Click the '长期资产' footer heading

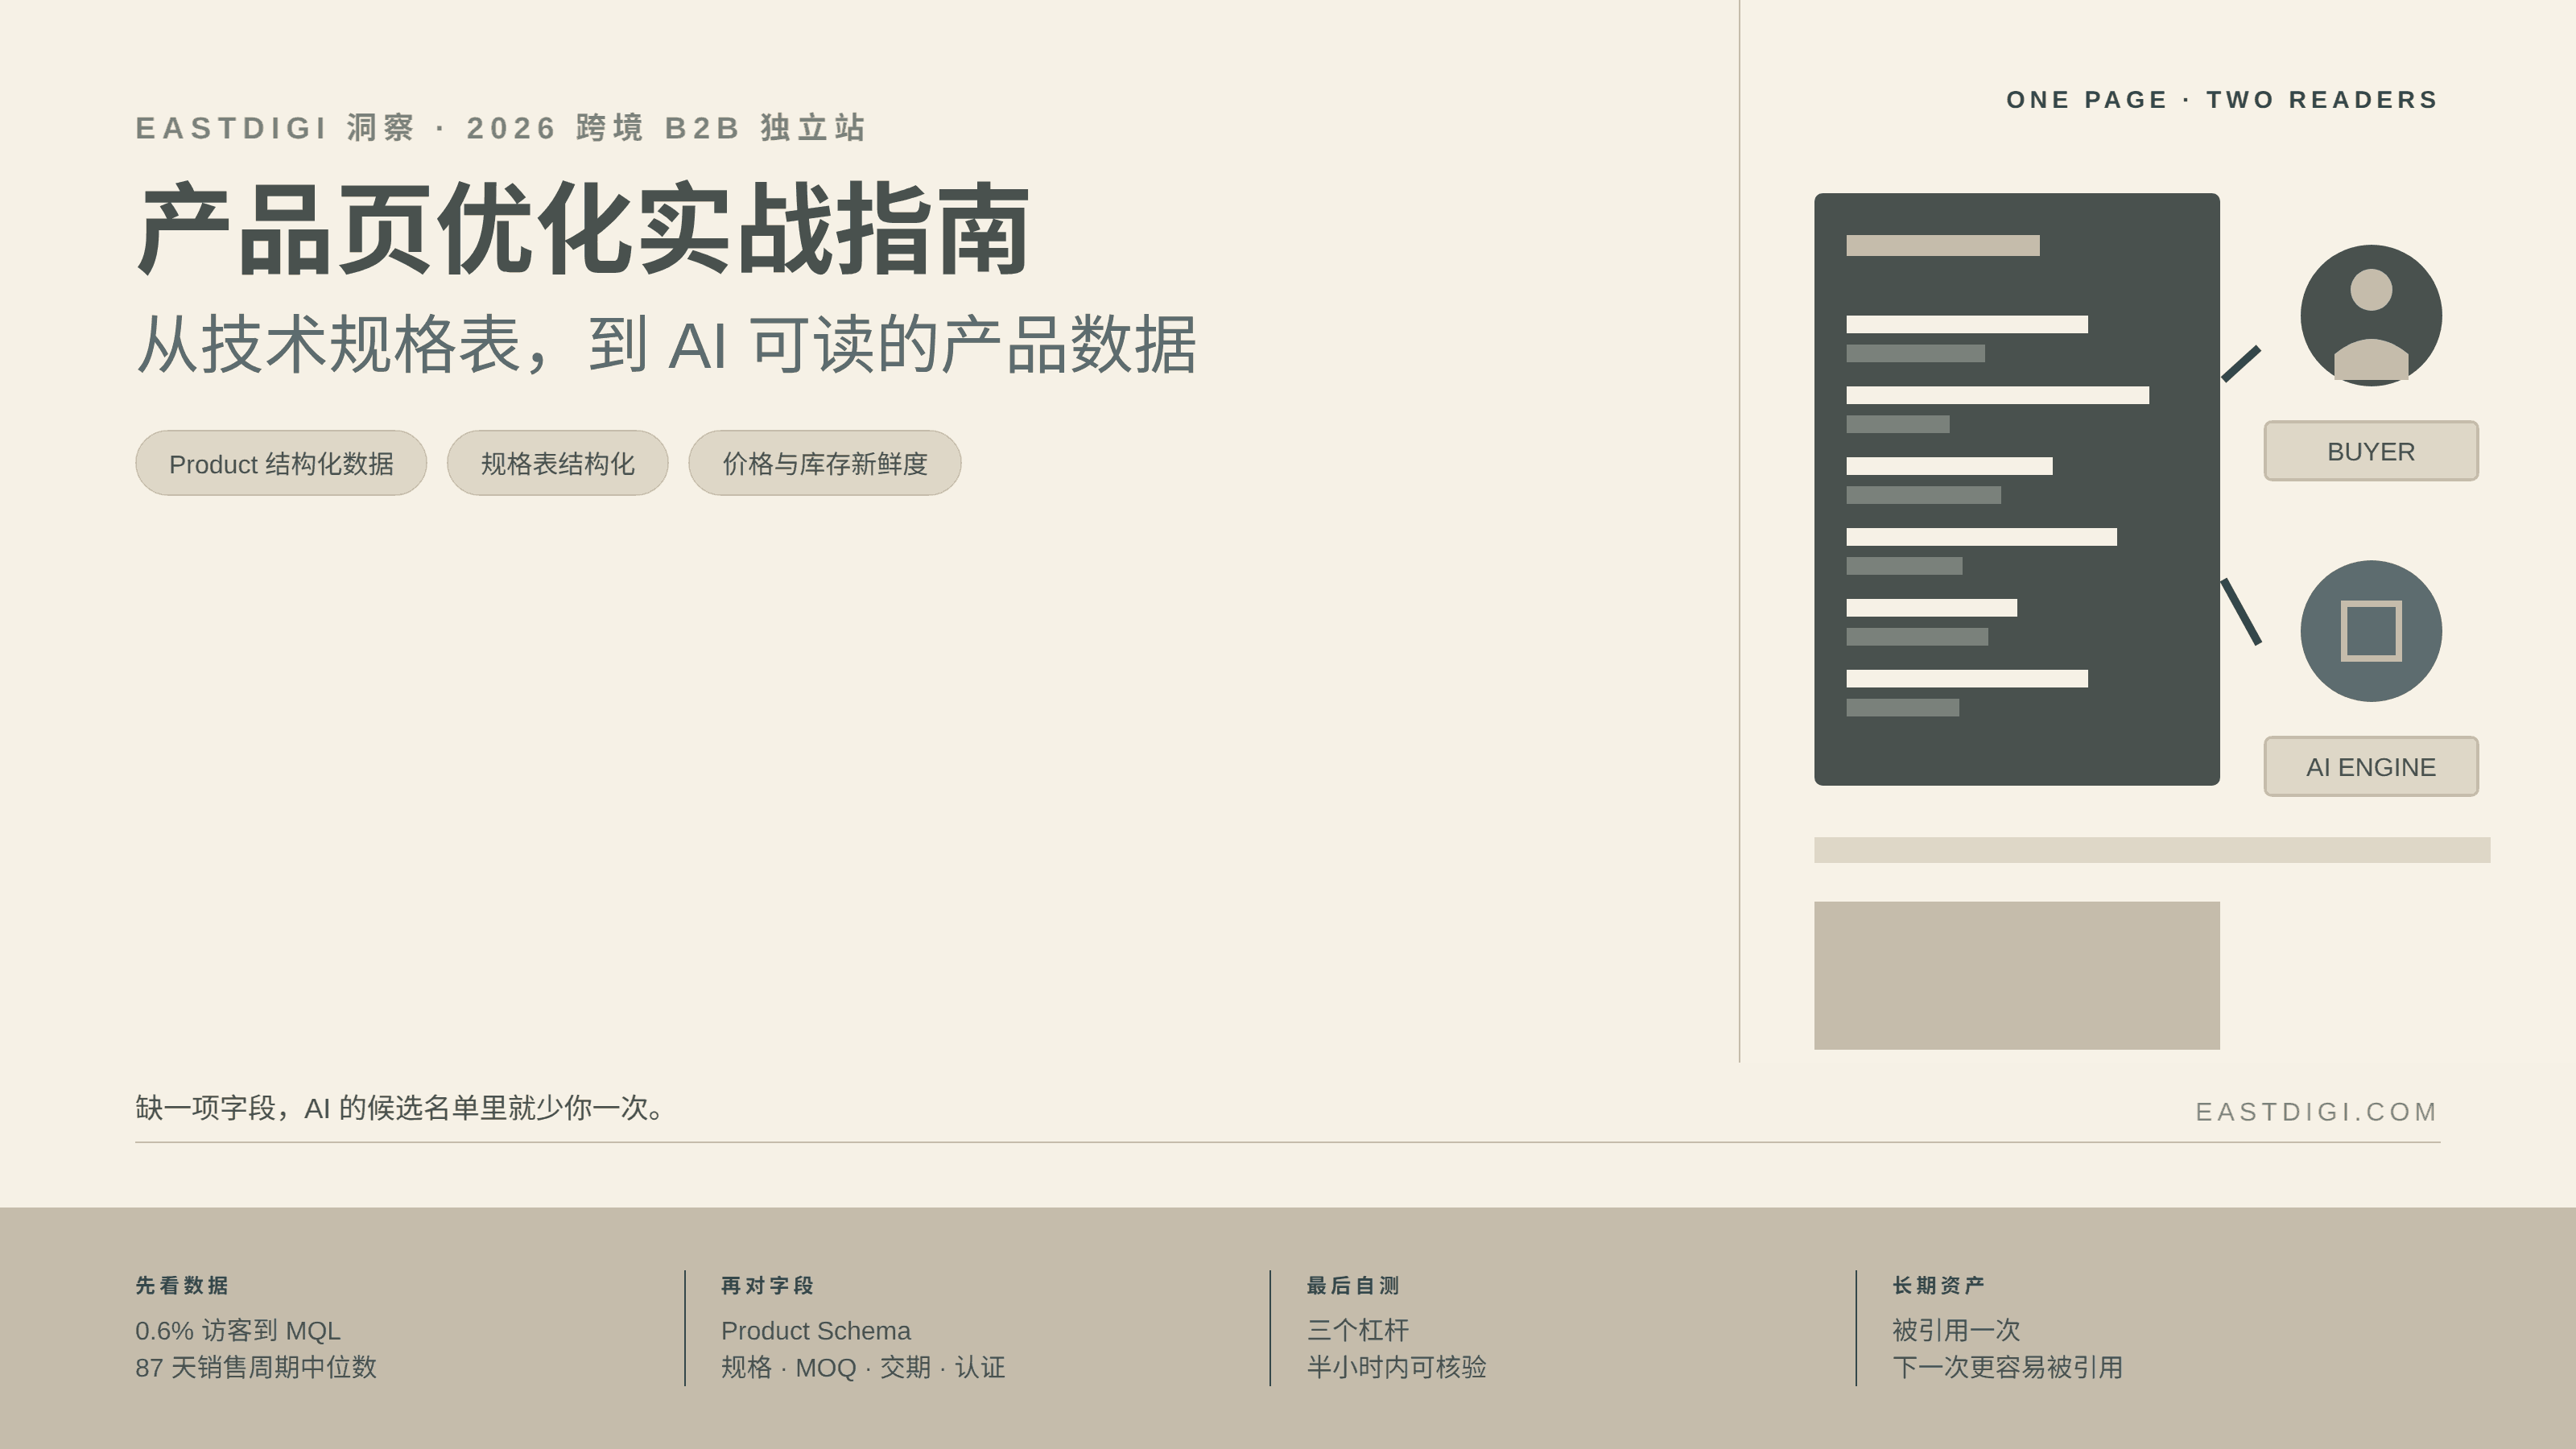point(1938,1285)
